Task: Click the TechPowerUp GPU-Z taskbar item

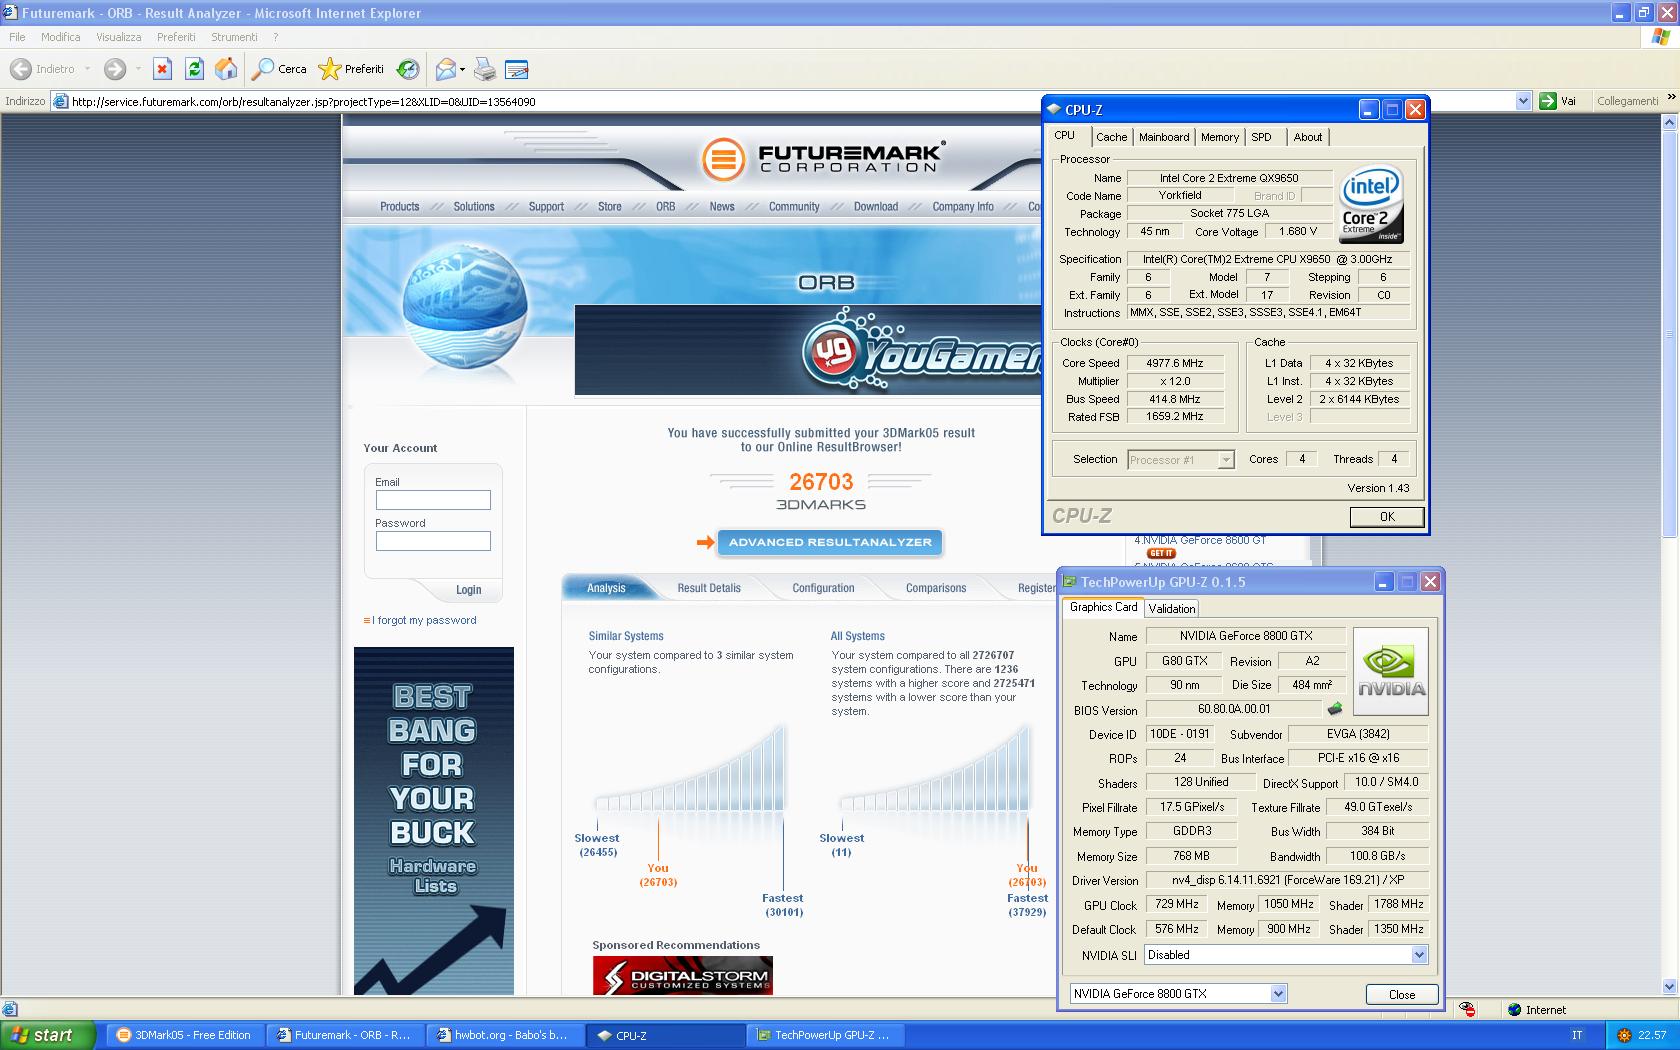Action: tap(824, 1035)
